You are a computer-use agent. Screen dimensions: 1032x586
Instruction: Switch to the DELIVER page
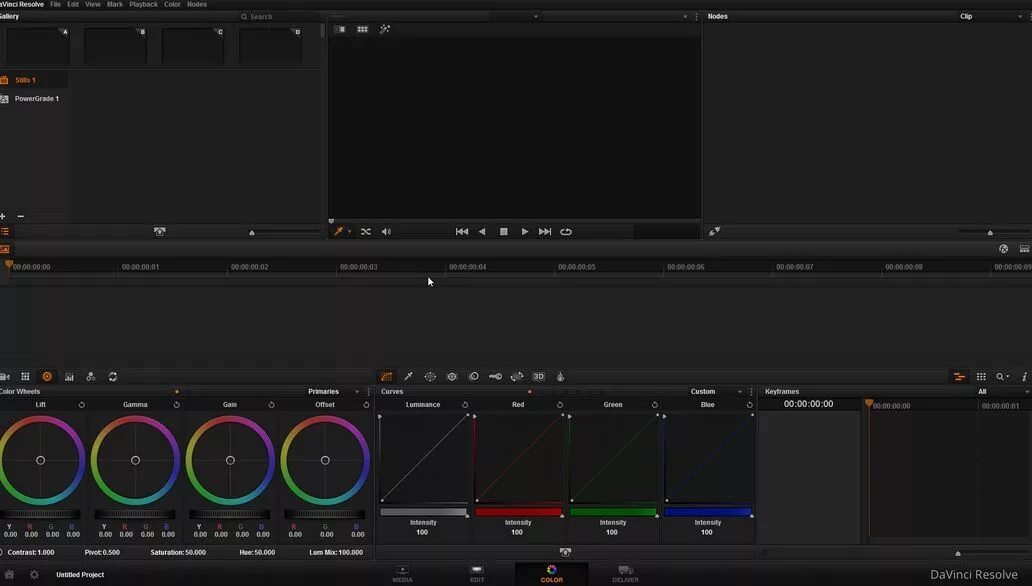(625, 574)
